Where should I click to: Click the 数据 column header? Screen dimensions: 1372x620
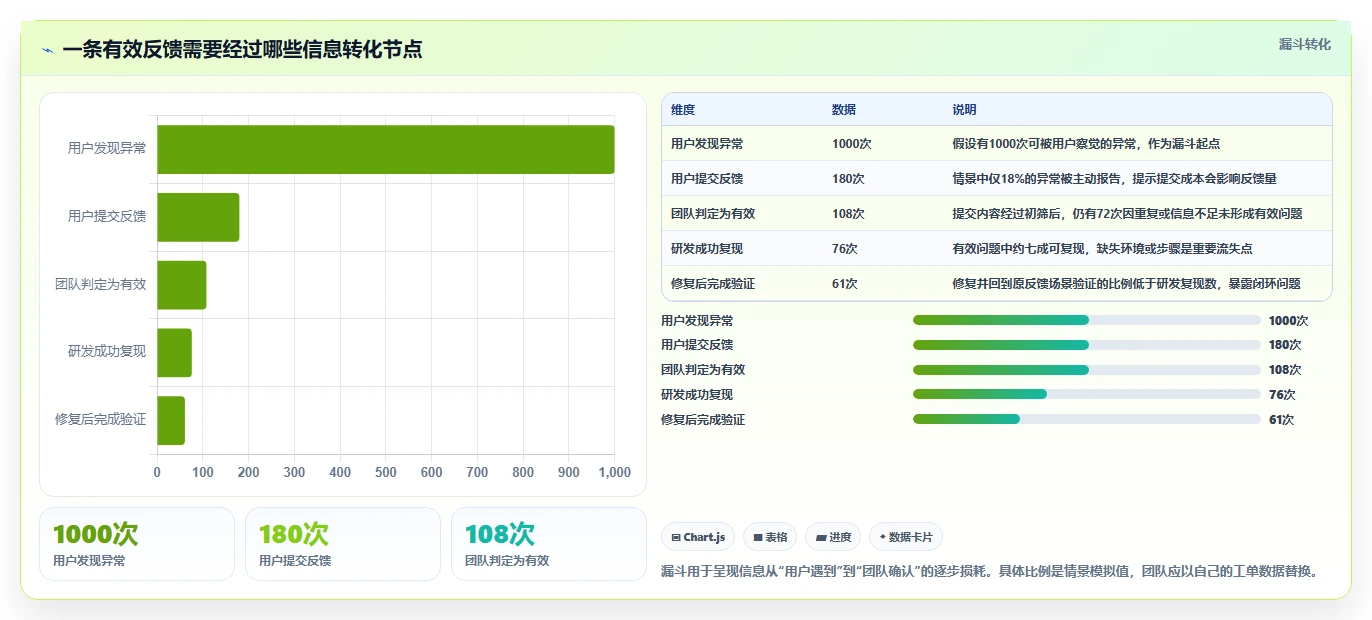(x=844, y=110)
